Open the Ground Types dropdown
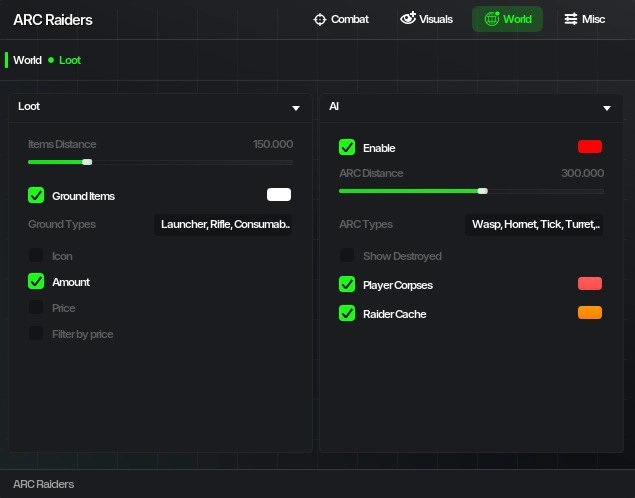Viewport: 635px width, 498px height. [225, 224]
